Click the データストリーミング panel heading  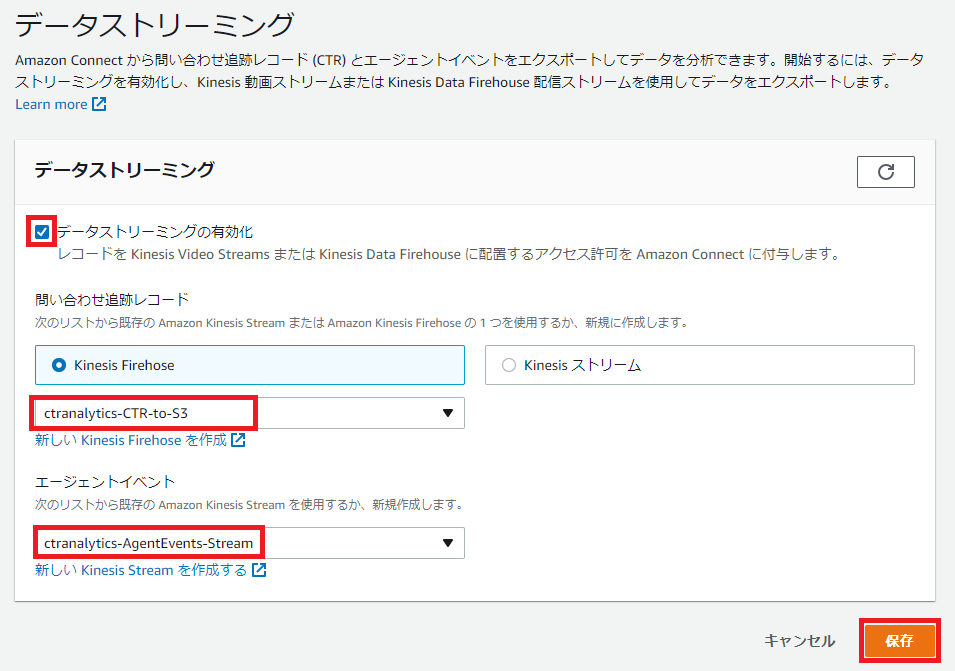tap(124, 170)
